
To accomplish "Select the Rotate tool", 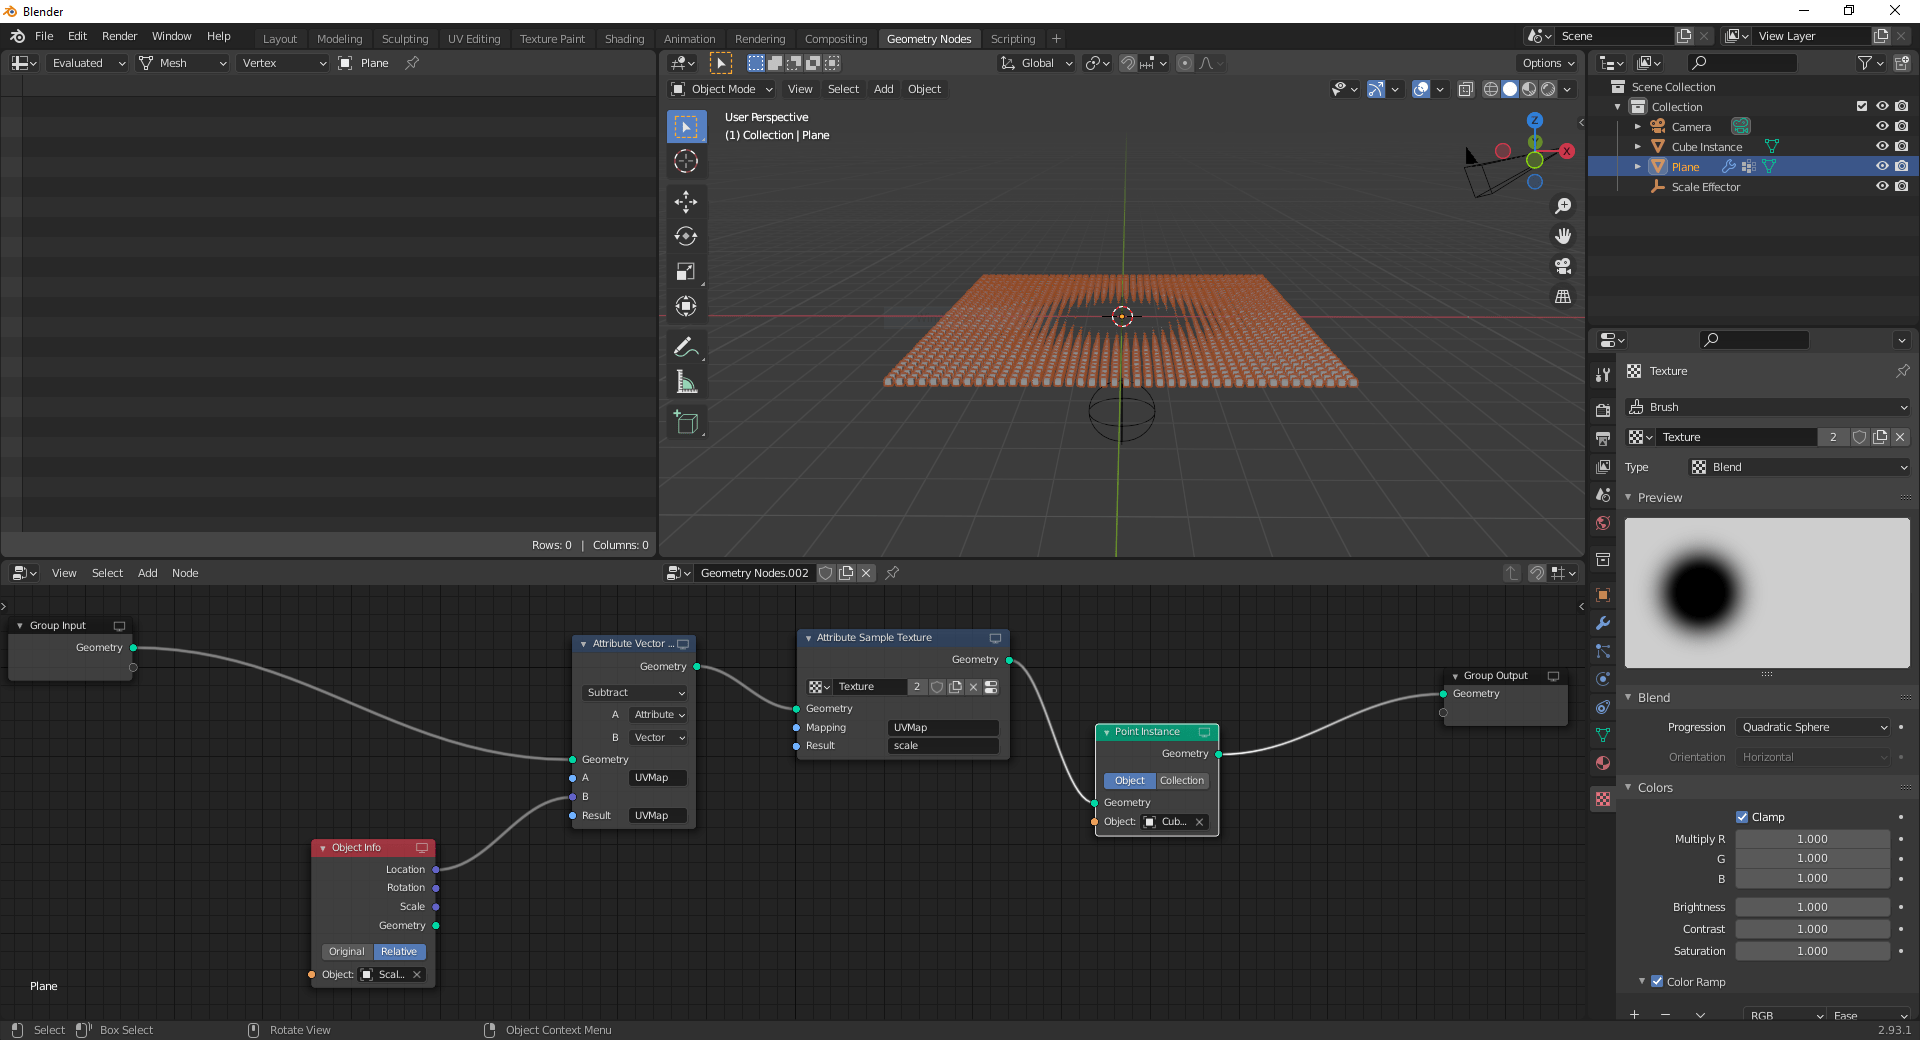I will click(686, 237).
